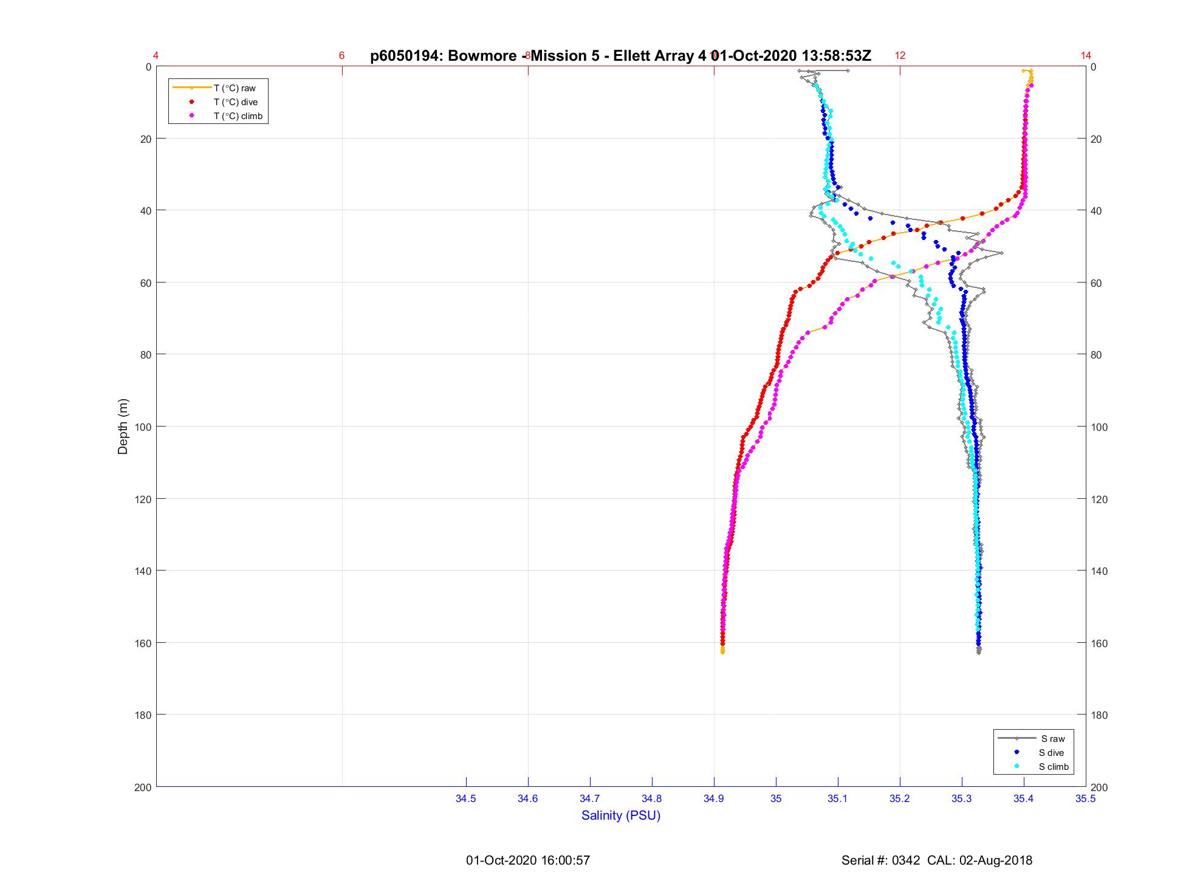Click the 'Serial #: 0342 CAL: 02-Aug-2018' text
Screen dimensions: 1200x885
[x=937, y=860]
